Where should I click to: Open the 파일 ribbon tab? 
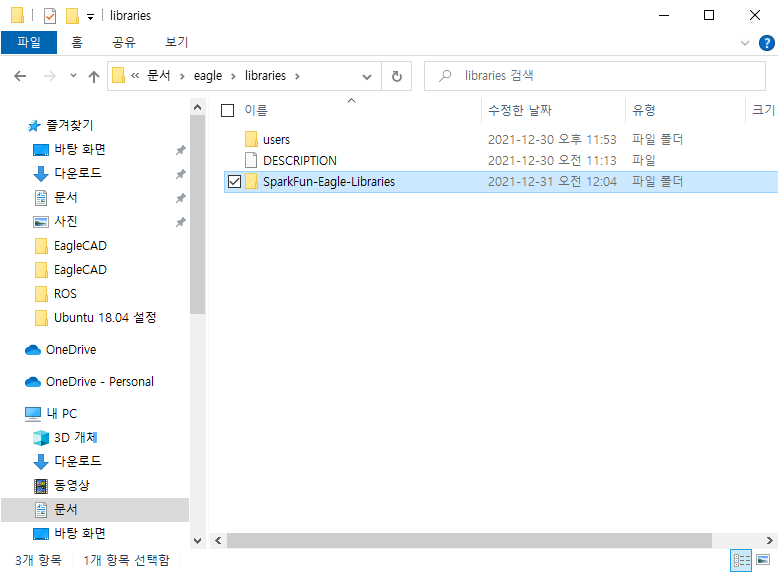point(29,42)
